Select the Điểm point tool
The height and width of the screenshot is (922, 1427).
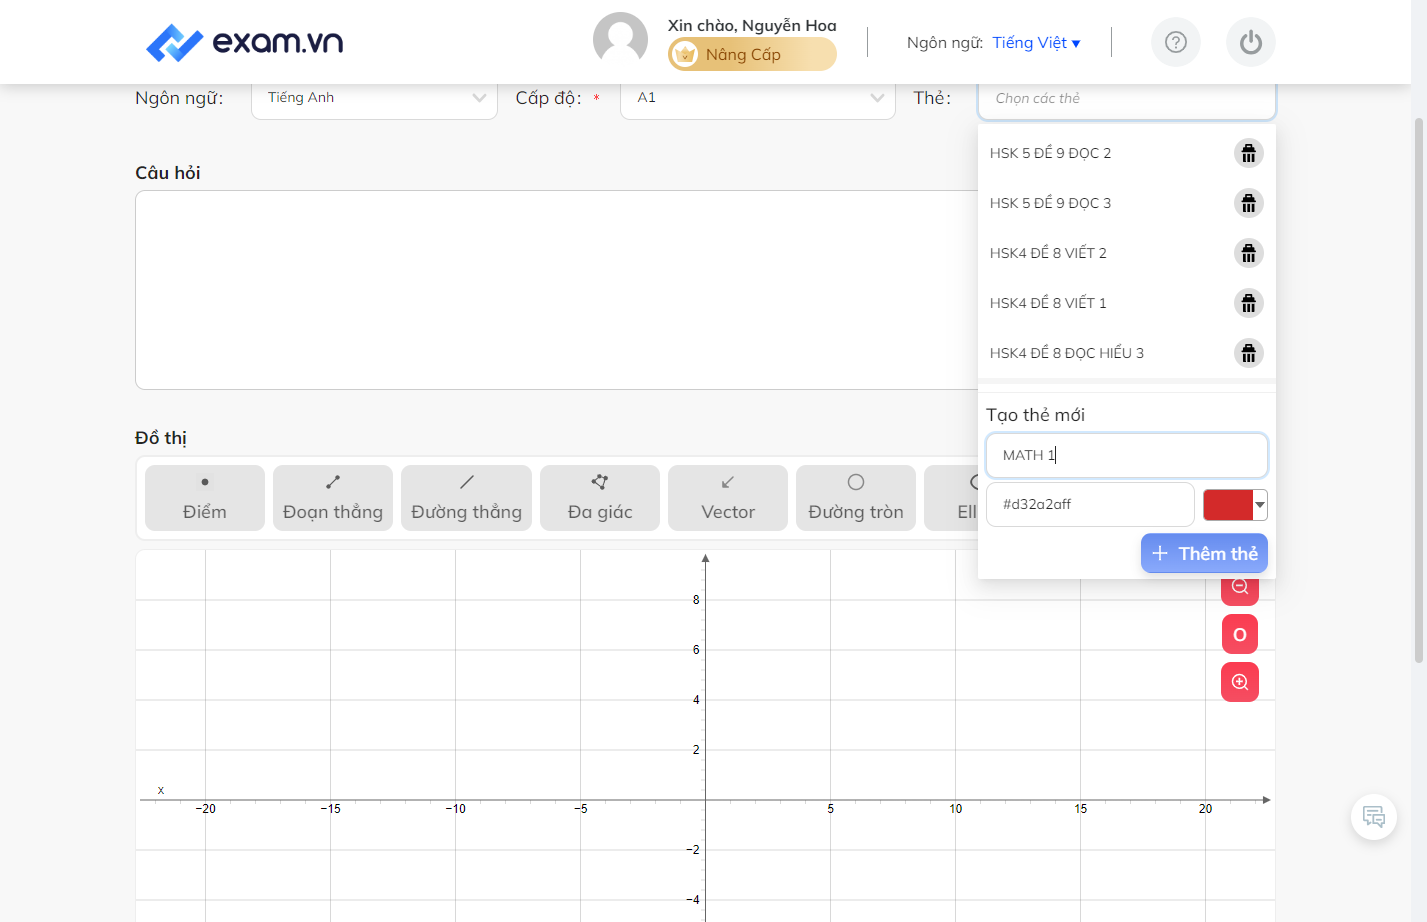pyautogui.click(x=205, y=498)
